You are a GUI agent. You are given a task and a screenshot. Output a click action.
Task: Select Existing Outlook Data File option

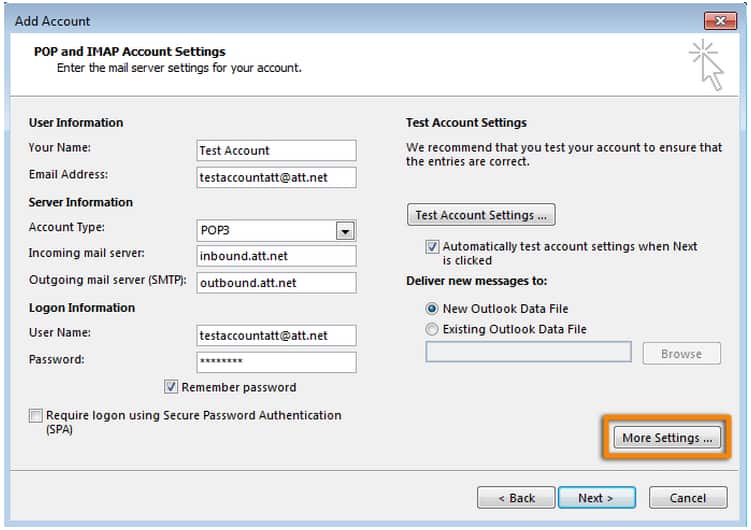pos(432,330)
